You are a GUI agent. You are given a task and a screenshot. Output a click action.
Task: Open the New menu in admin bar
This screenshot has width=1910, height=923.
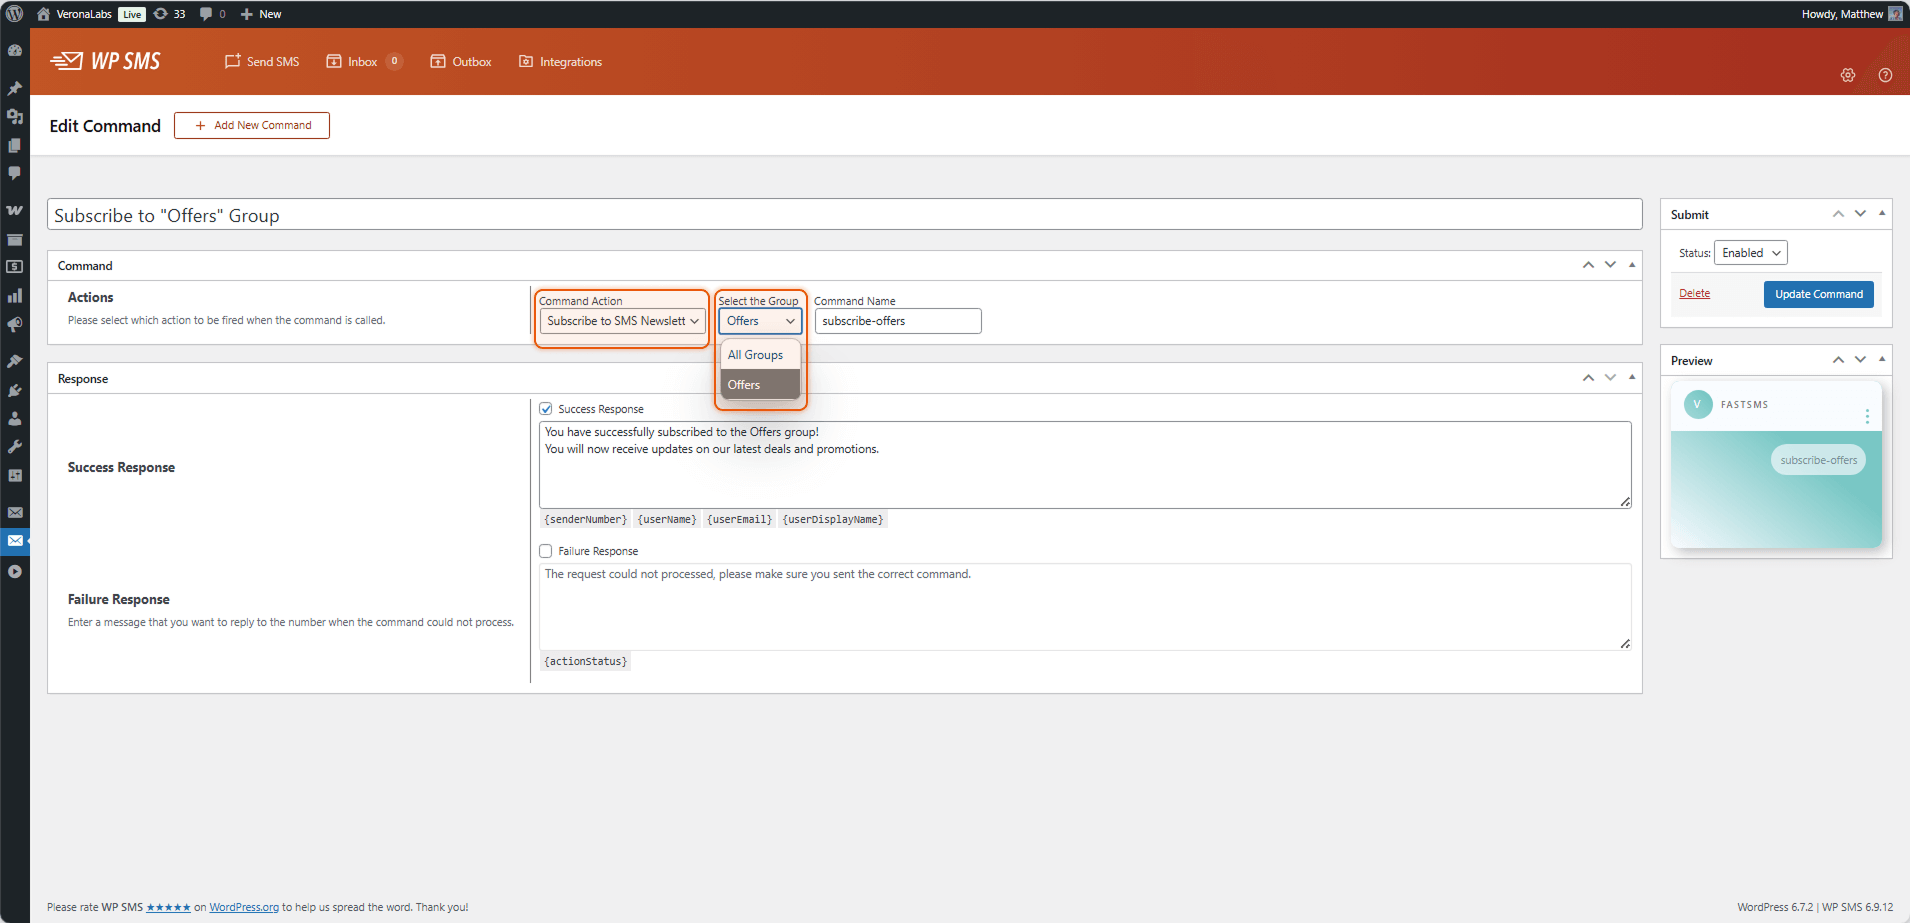261,14
